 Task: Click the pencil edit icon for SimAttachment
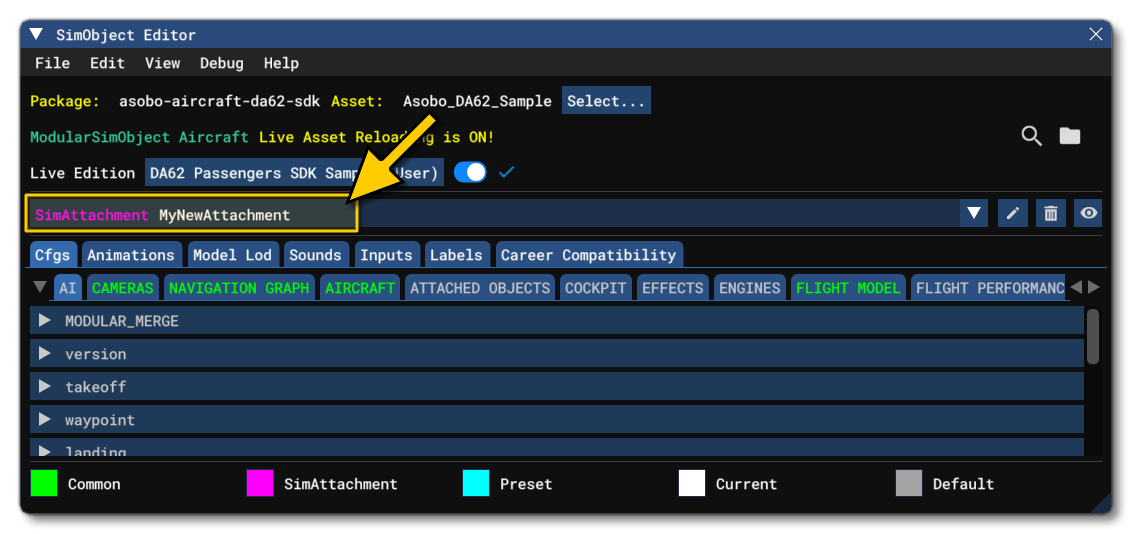pyautogui.click(x=1012, y=213)
